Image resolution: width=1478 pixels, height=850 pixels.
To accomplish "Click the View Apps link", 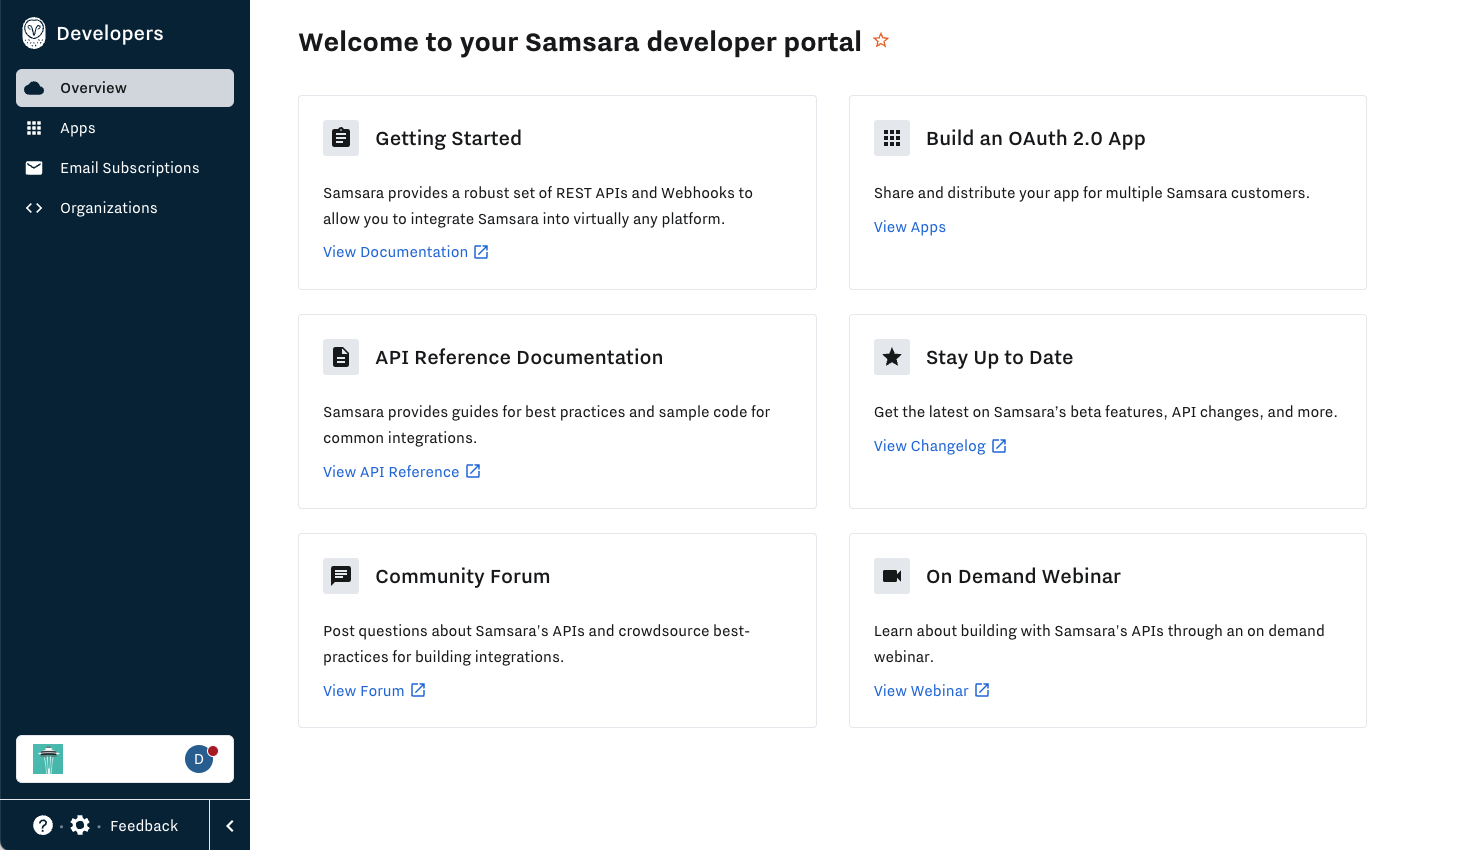I will (x=909, y=227).
